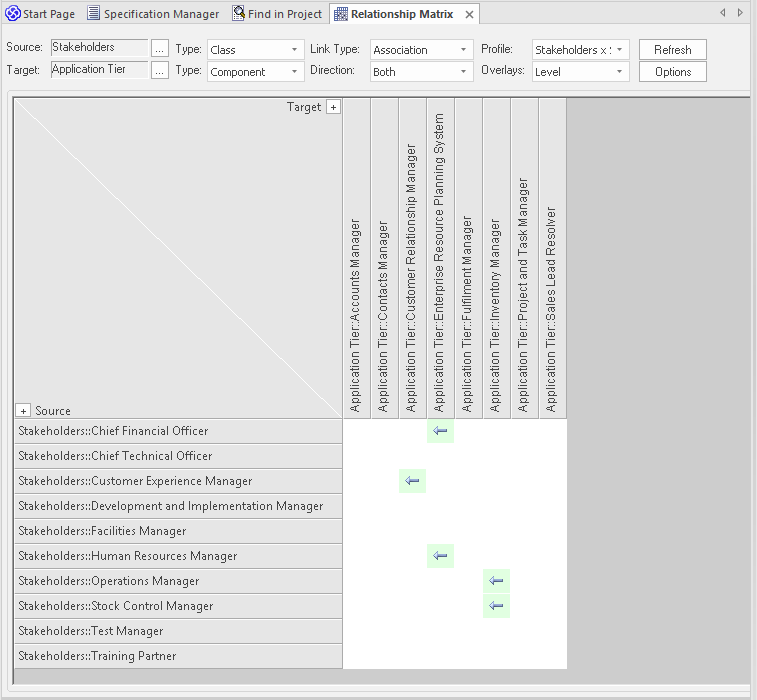Open the Profile dropdown
757x700 pixels.
coord(580,50)
